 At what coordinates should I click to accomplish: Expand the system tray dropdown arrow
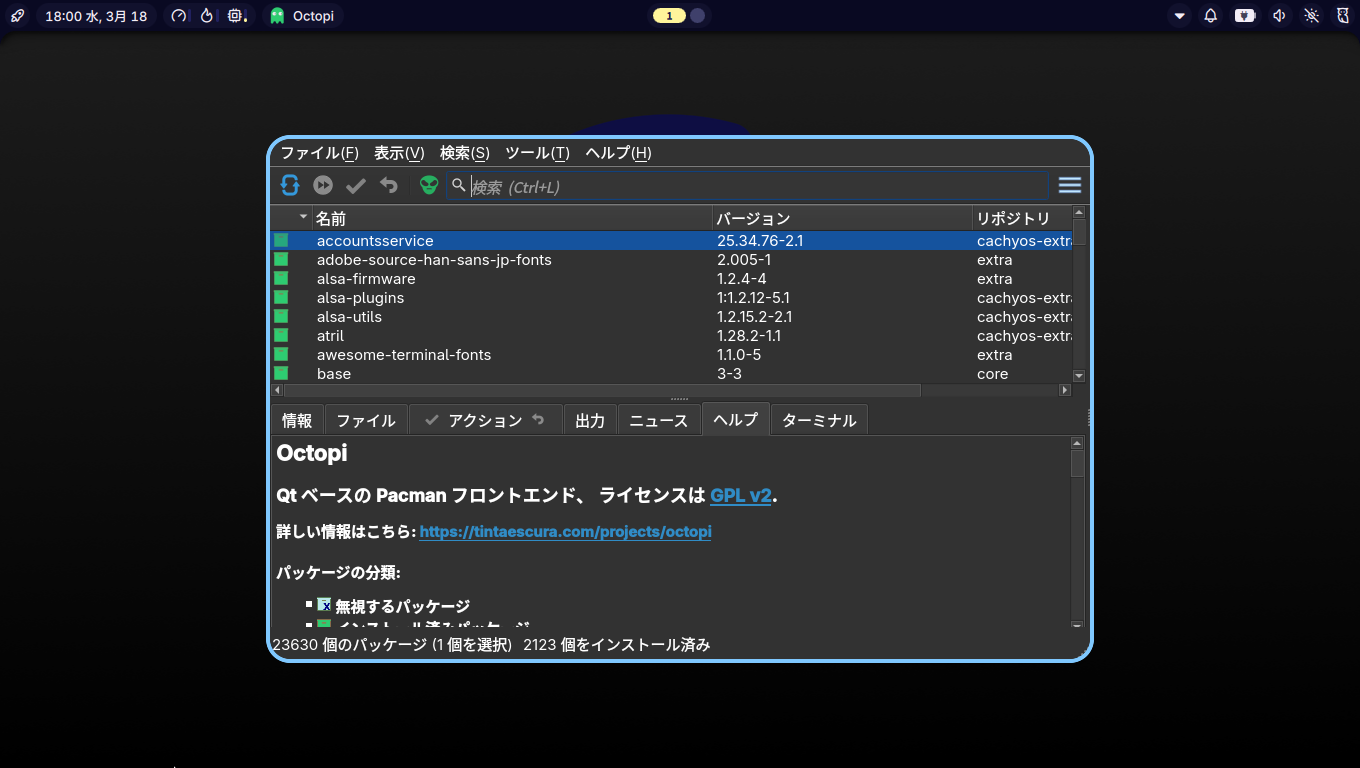[x=1180, y=16]
